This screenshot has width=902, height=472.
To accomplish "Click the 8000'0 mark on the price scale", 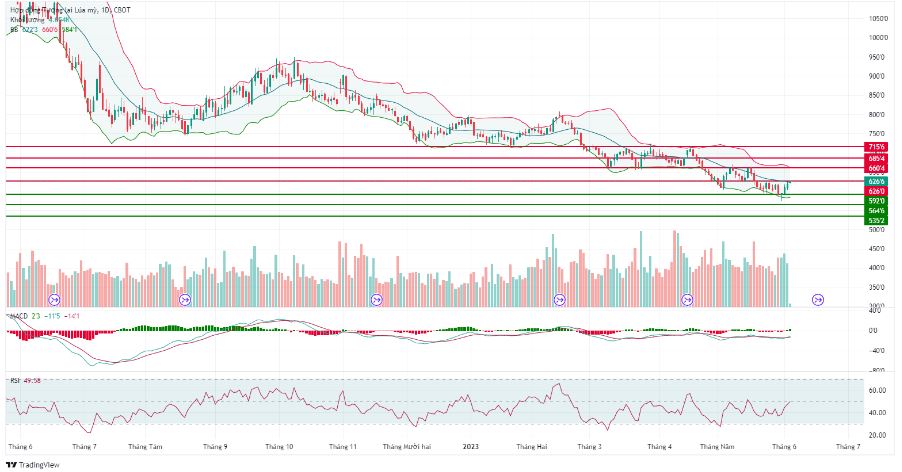I will click(878, 115).
